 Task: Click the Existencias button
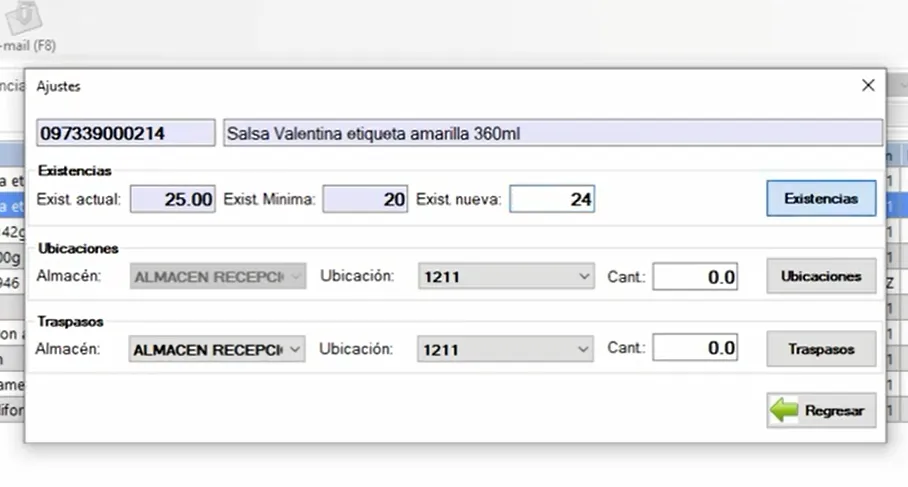(x=821, y=199)
